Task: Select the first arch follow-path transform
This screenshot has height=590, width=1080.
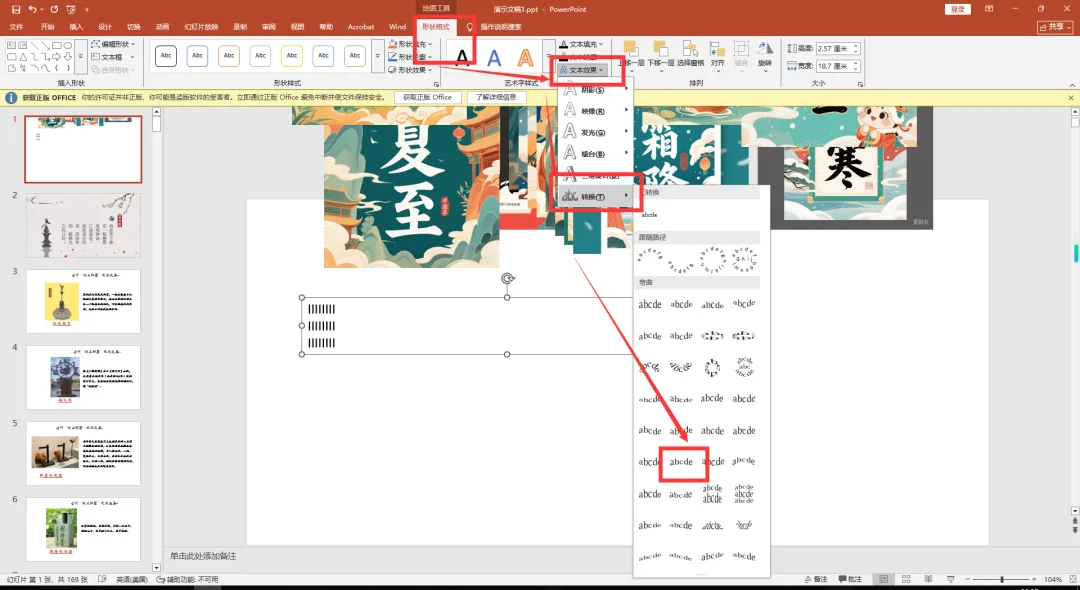Action: 650,260
